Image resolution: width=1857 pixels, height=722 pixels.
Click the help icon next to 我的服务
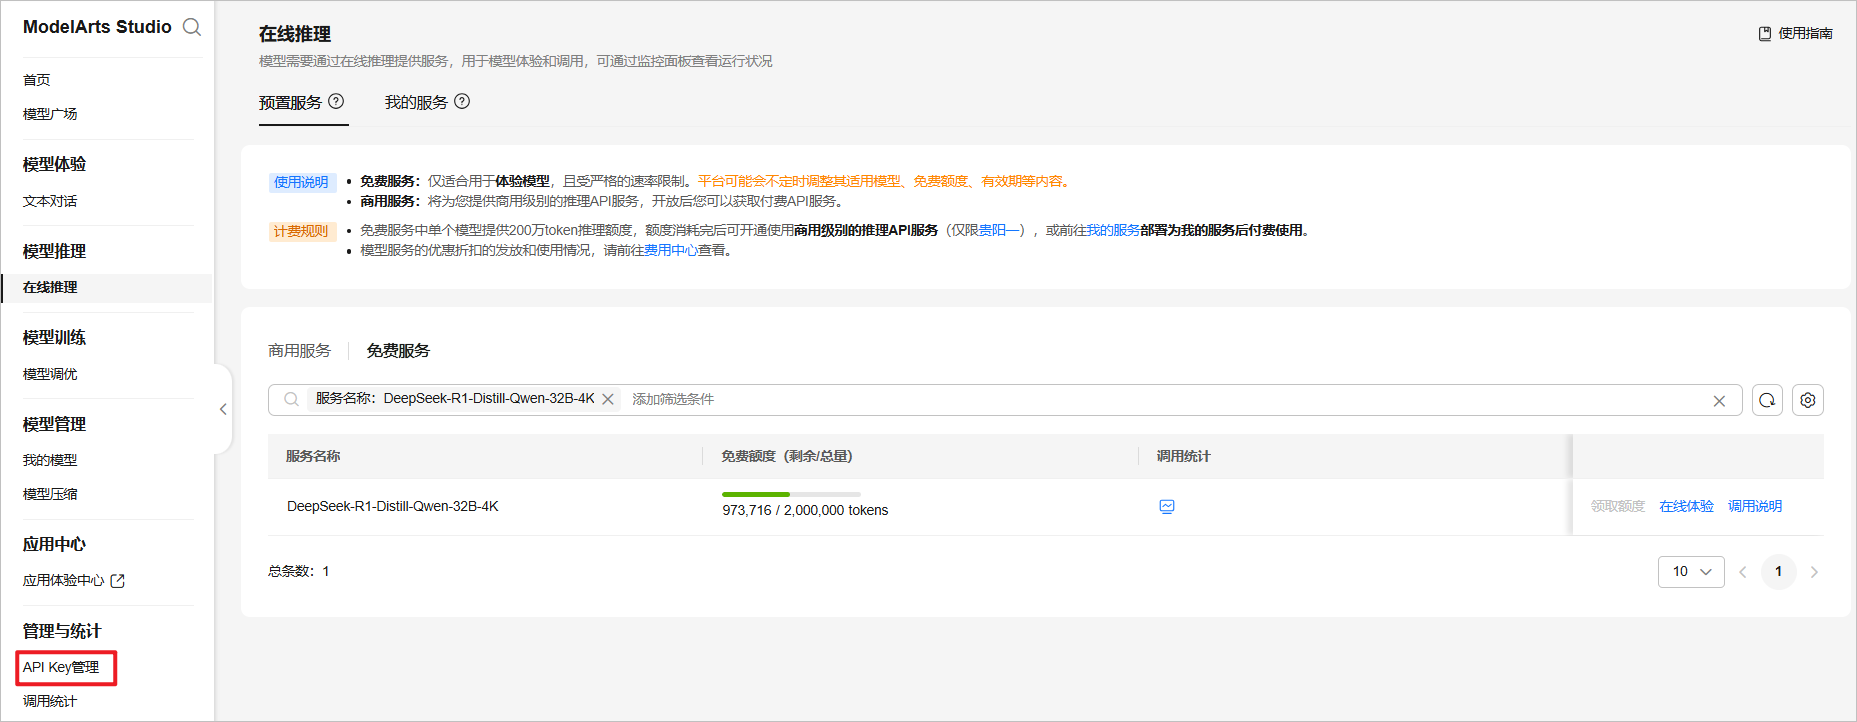[462, 101]
